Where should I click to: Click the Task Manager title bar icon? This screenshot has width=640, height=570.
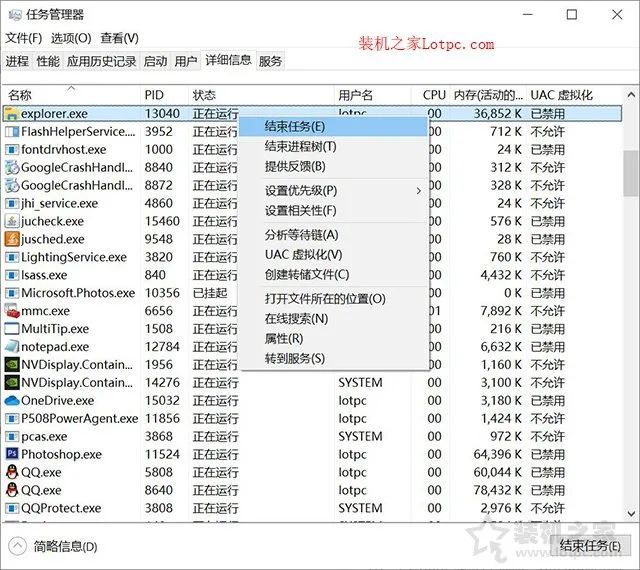click(x=15, y=15)
